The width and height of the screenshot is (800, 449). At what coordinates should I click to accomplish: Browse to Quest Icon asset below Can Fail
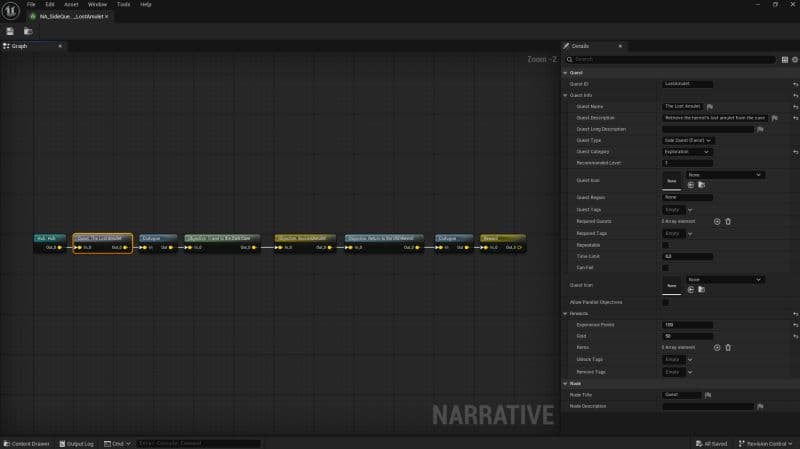point(702,290)
